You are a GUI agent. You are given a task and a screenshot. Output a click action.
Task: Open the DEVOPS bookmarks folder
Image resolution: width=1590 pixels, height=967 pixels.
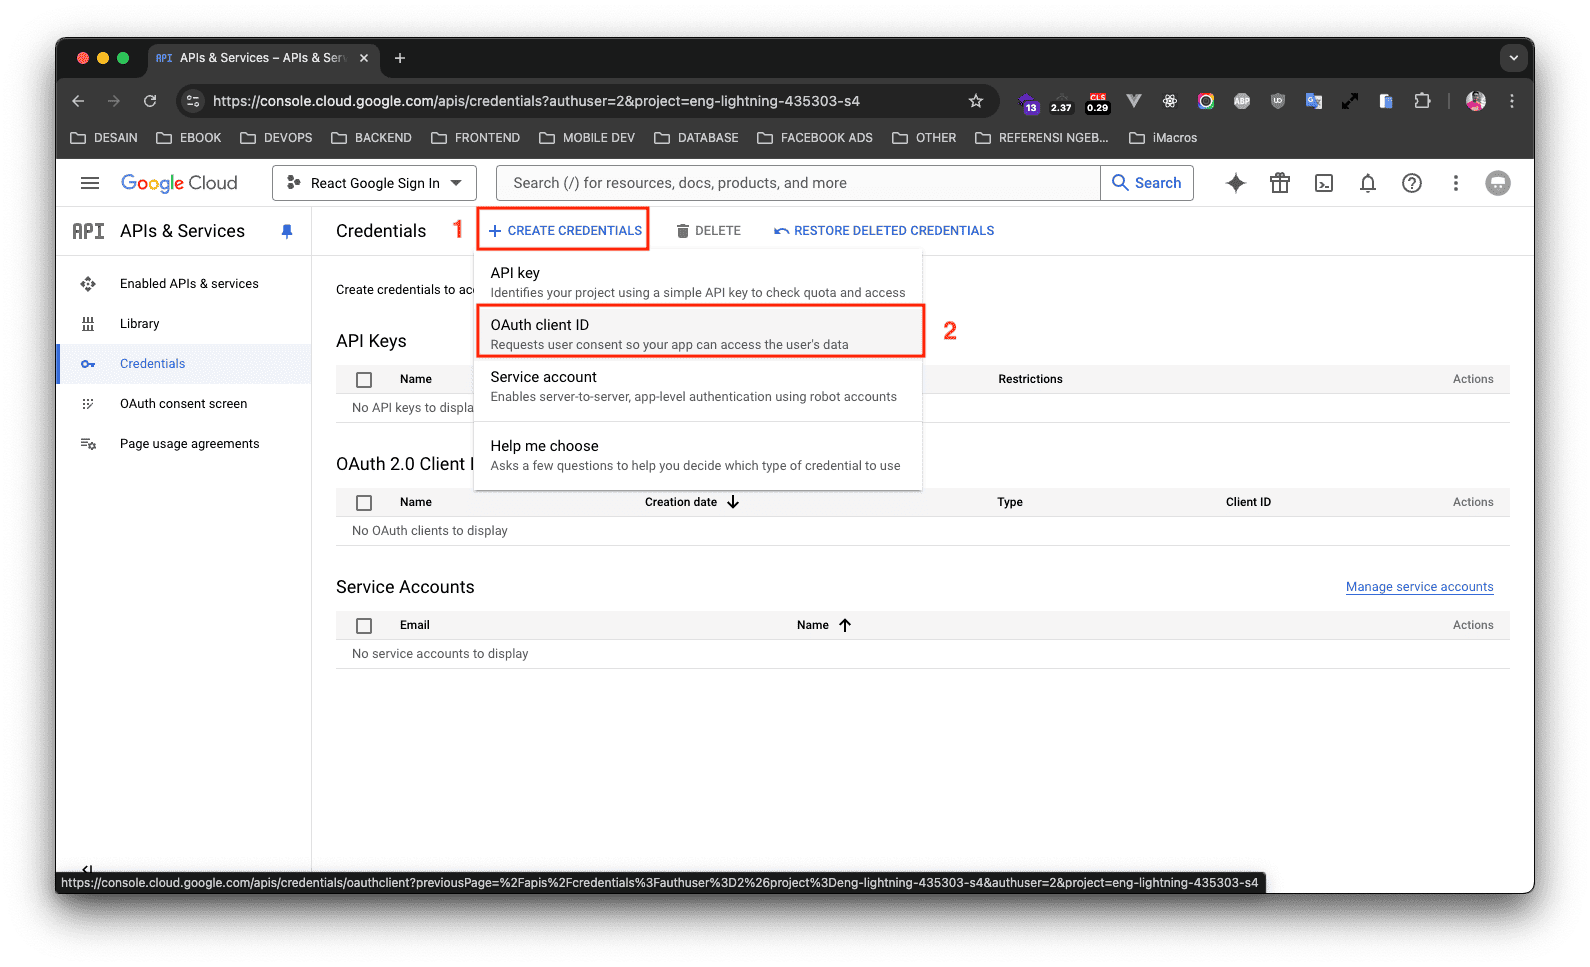[x=276, y=138]
